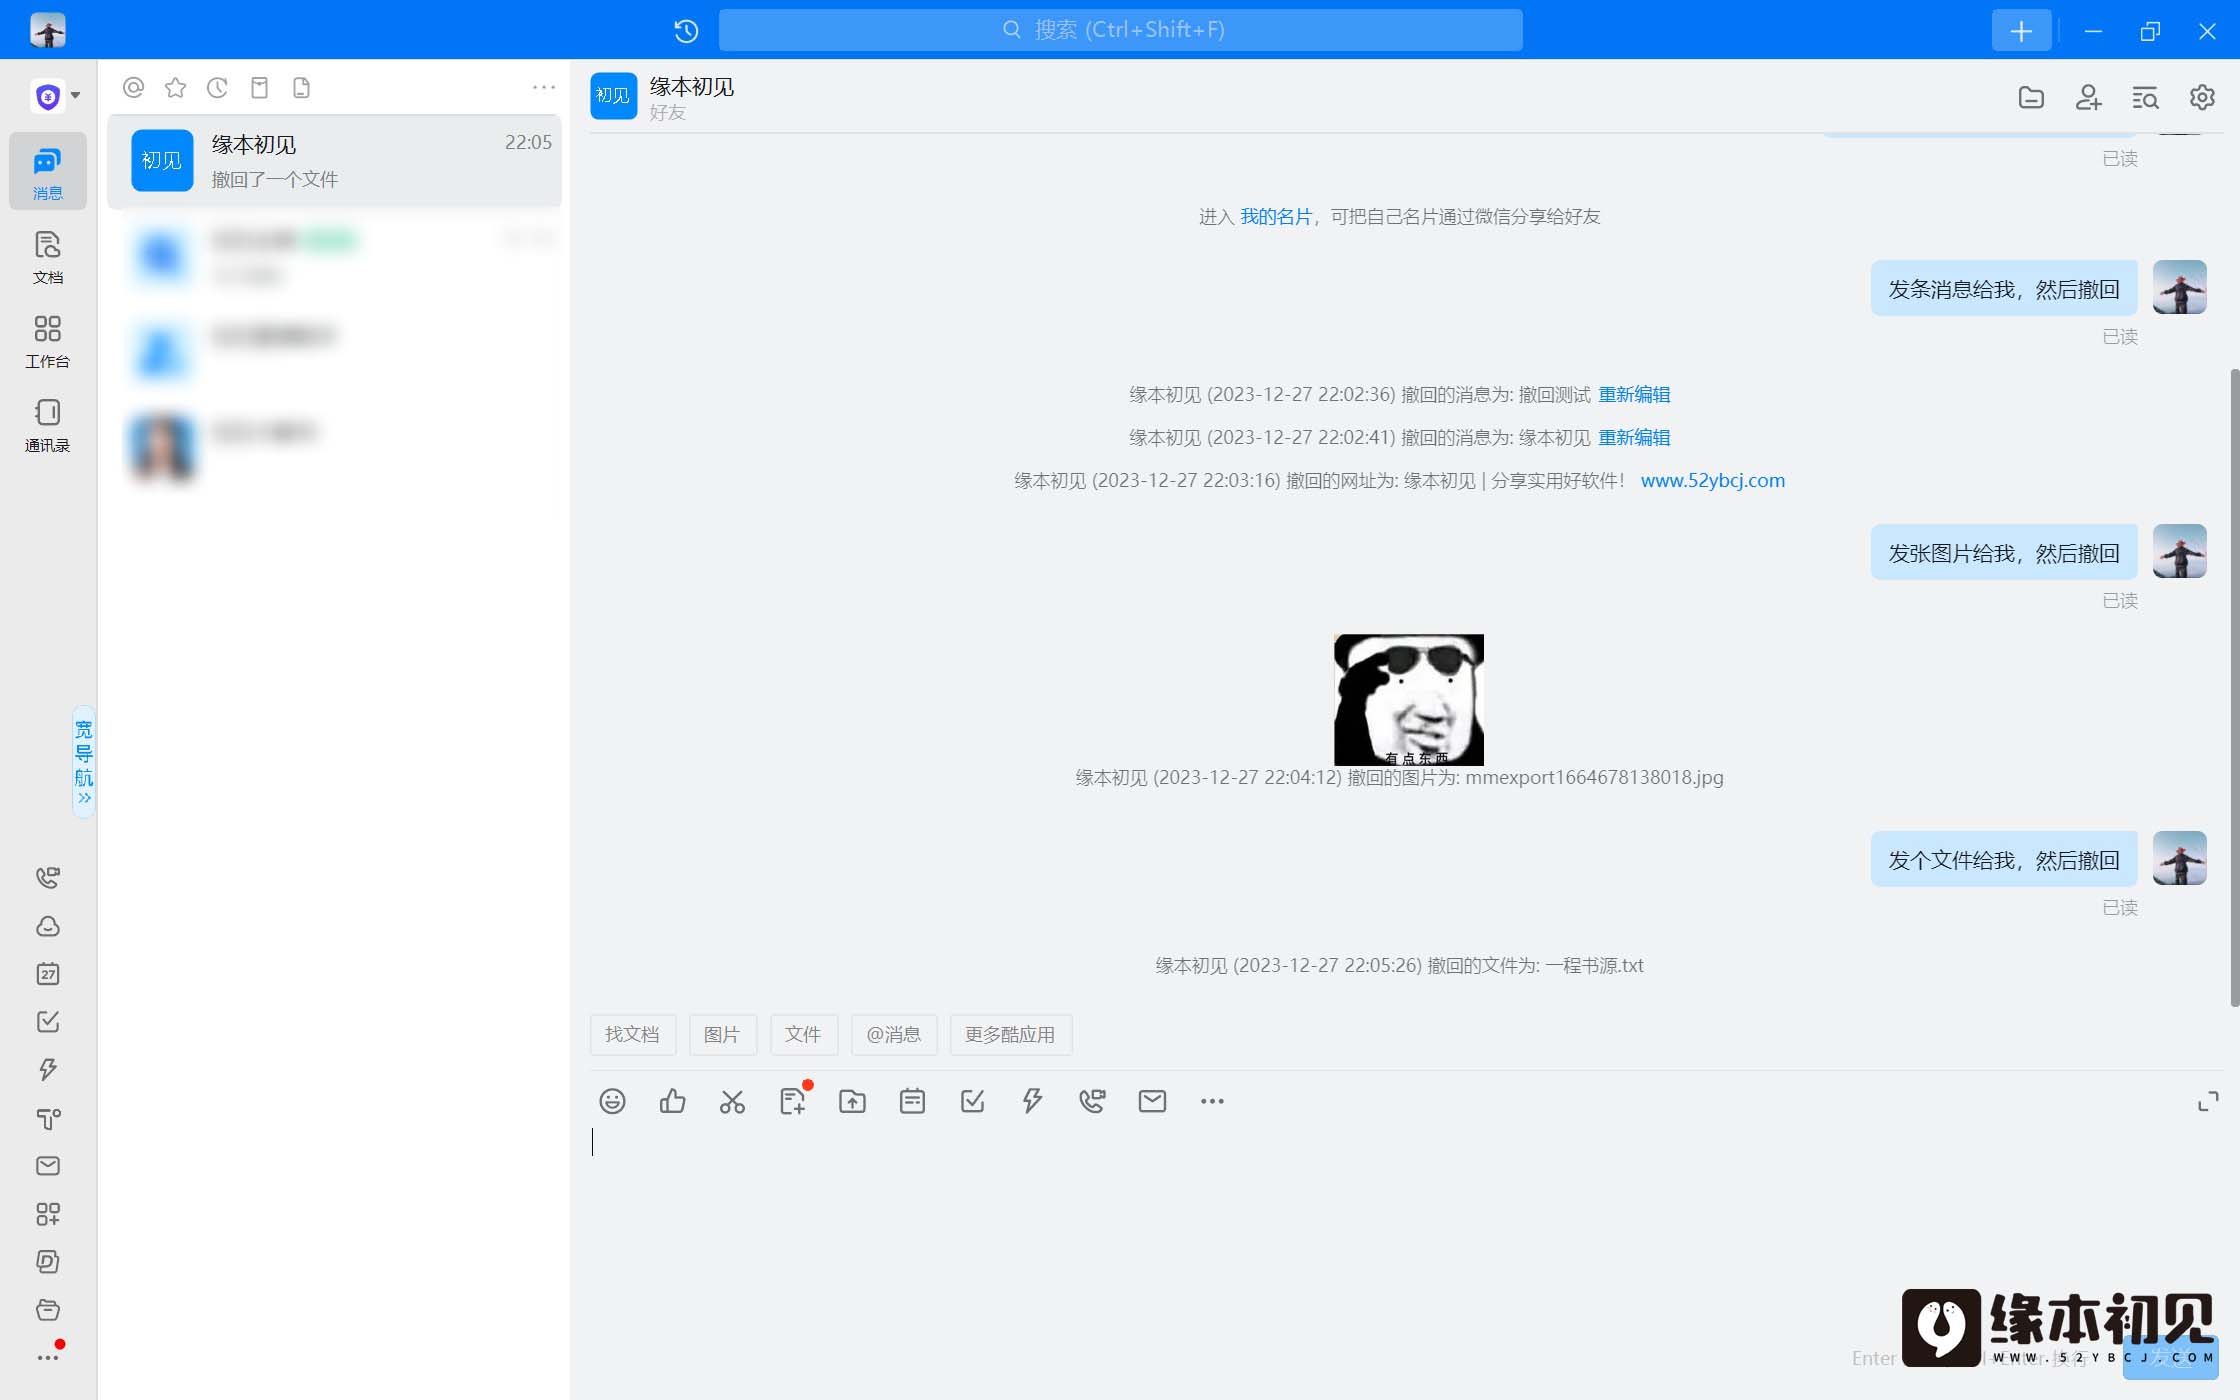Open the sidebar more dots with red badge

click(50, 1355)
